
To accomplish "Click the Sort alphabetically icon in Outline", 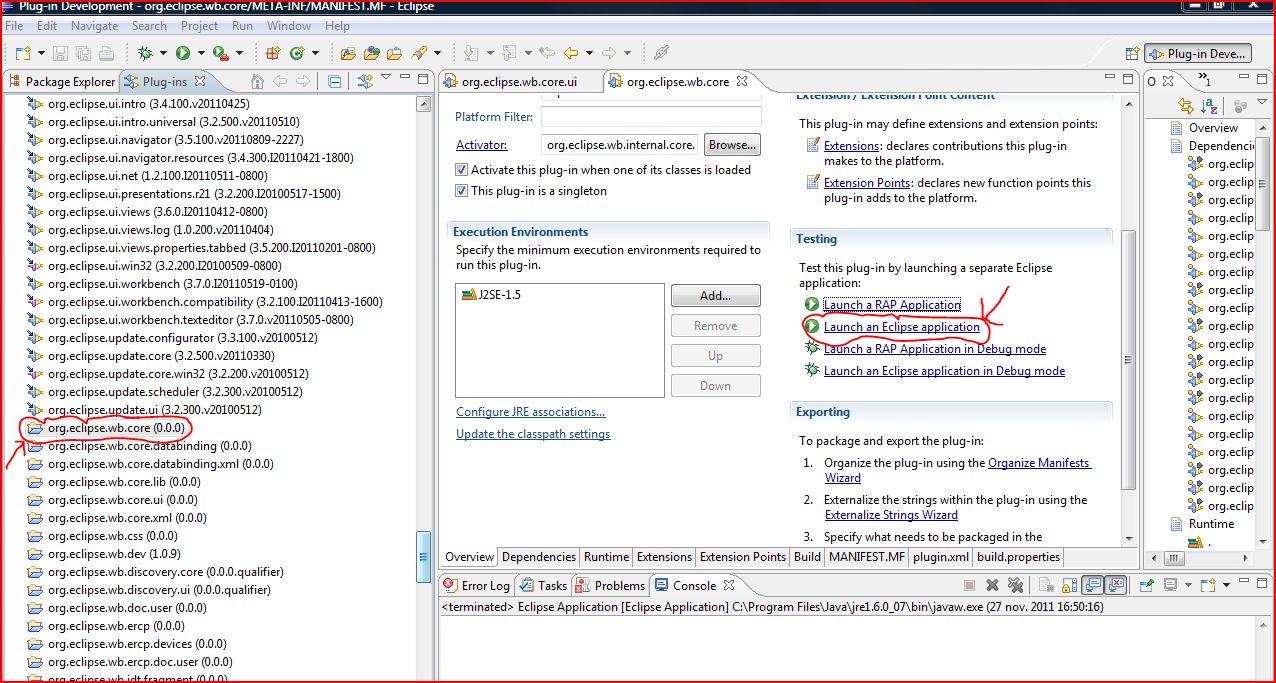I will click(1211, 106).
